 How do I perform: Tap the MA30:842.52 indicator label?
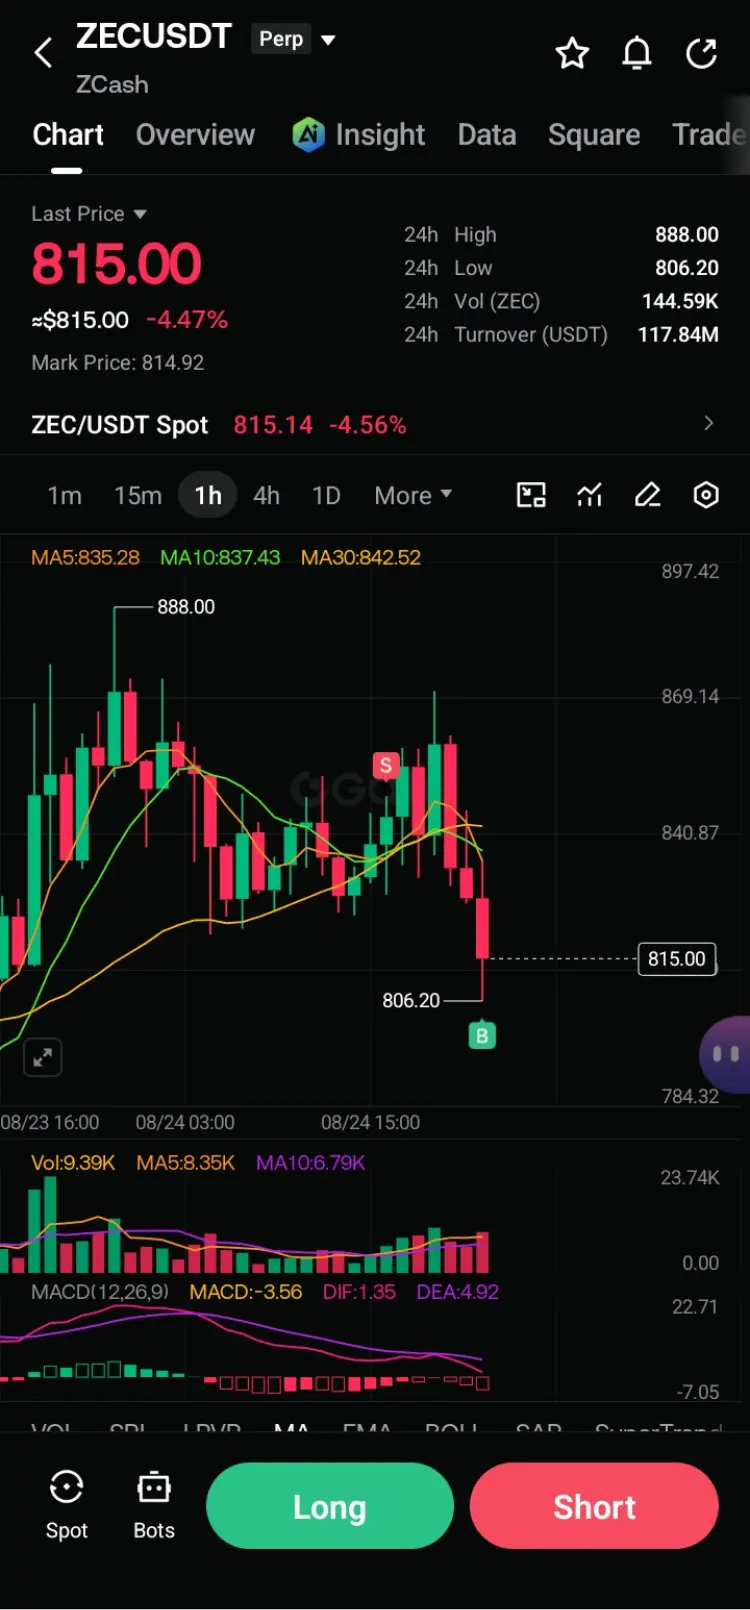361,557
